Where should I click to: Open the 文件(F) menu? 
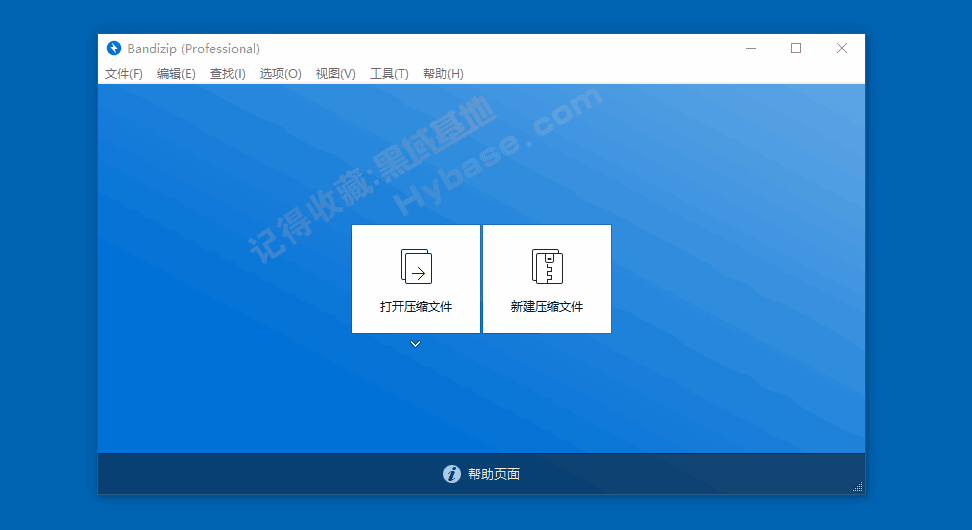tap(123, 74)
